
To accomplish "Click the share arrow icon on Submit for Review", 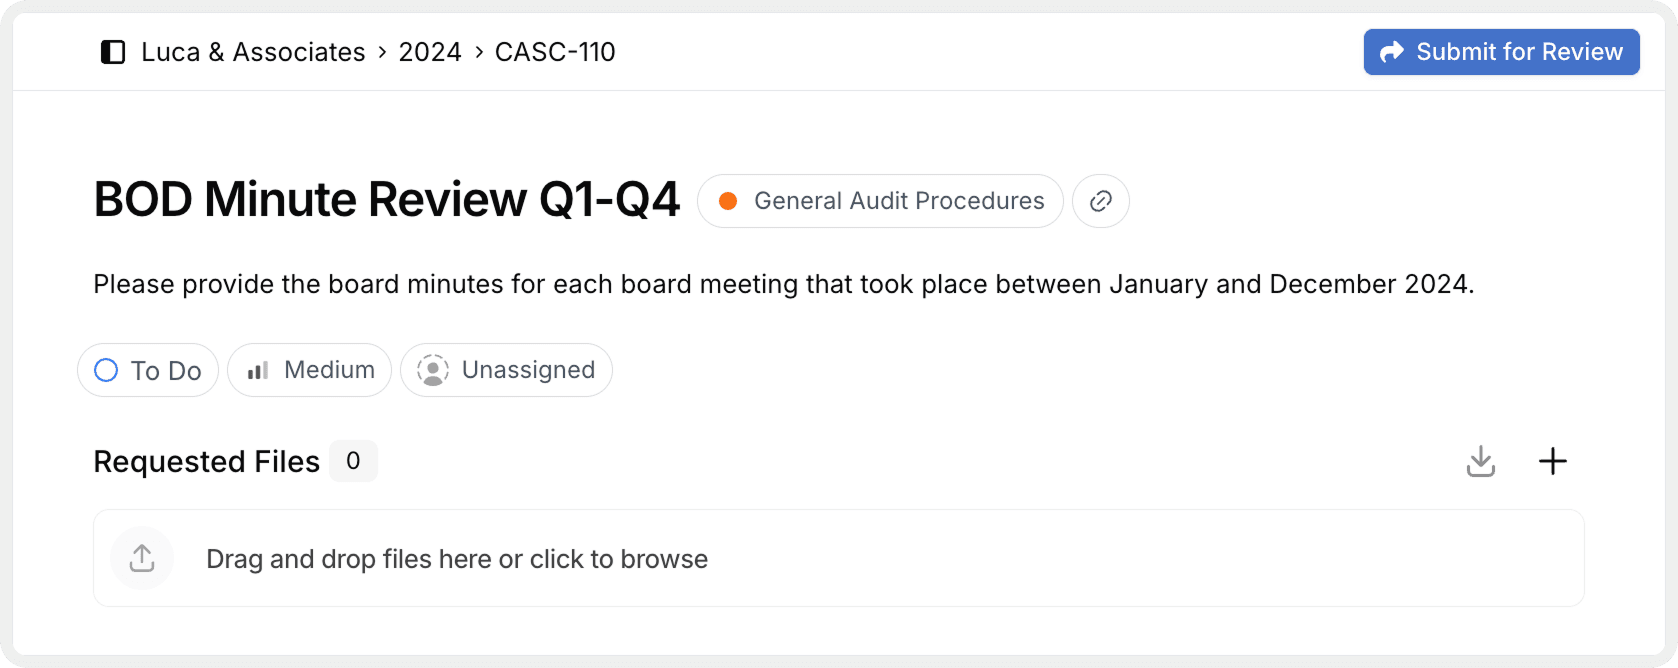I will pos(1392,52).
